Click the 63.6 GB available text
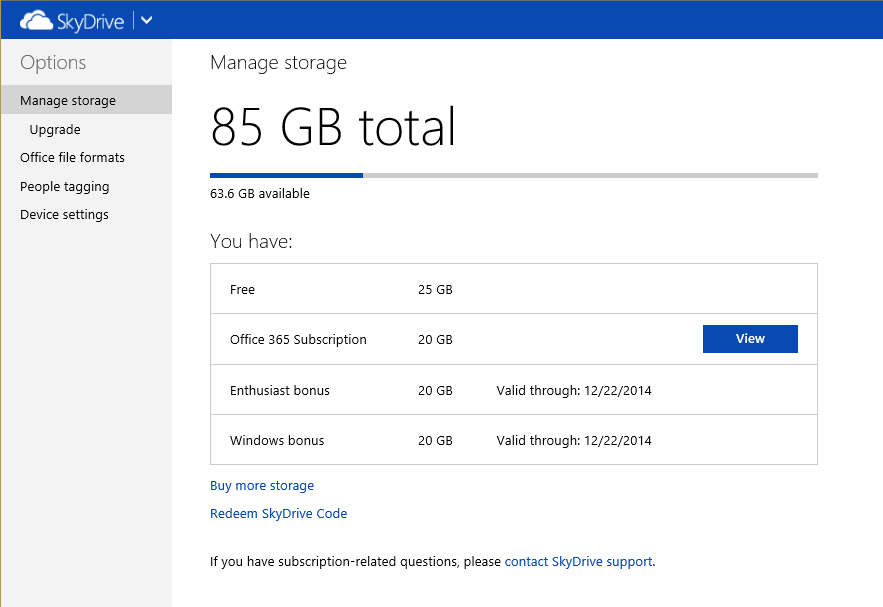 [x=260, y=194]
